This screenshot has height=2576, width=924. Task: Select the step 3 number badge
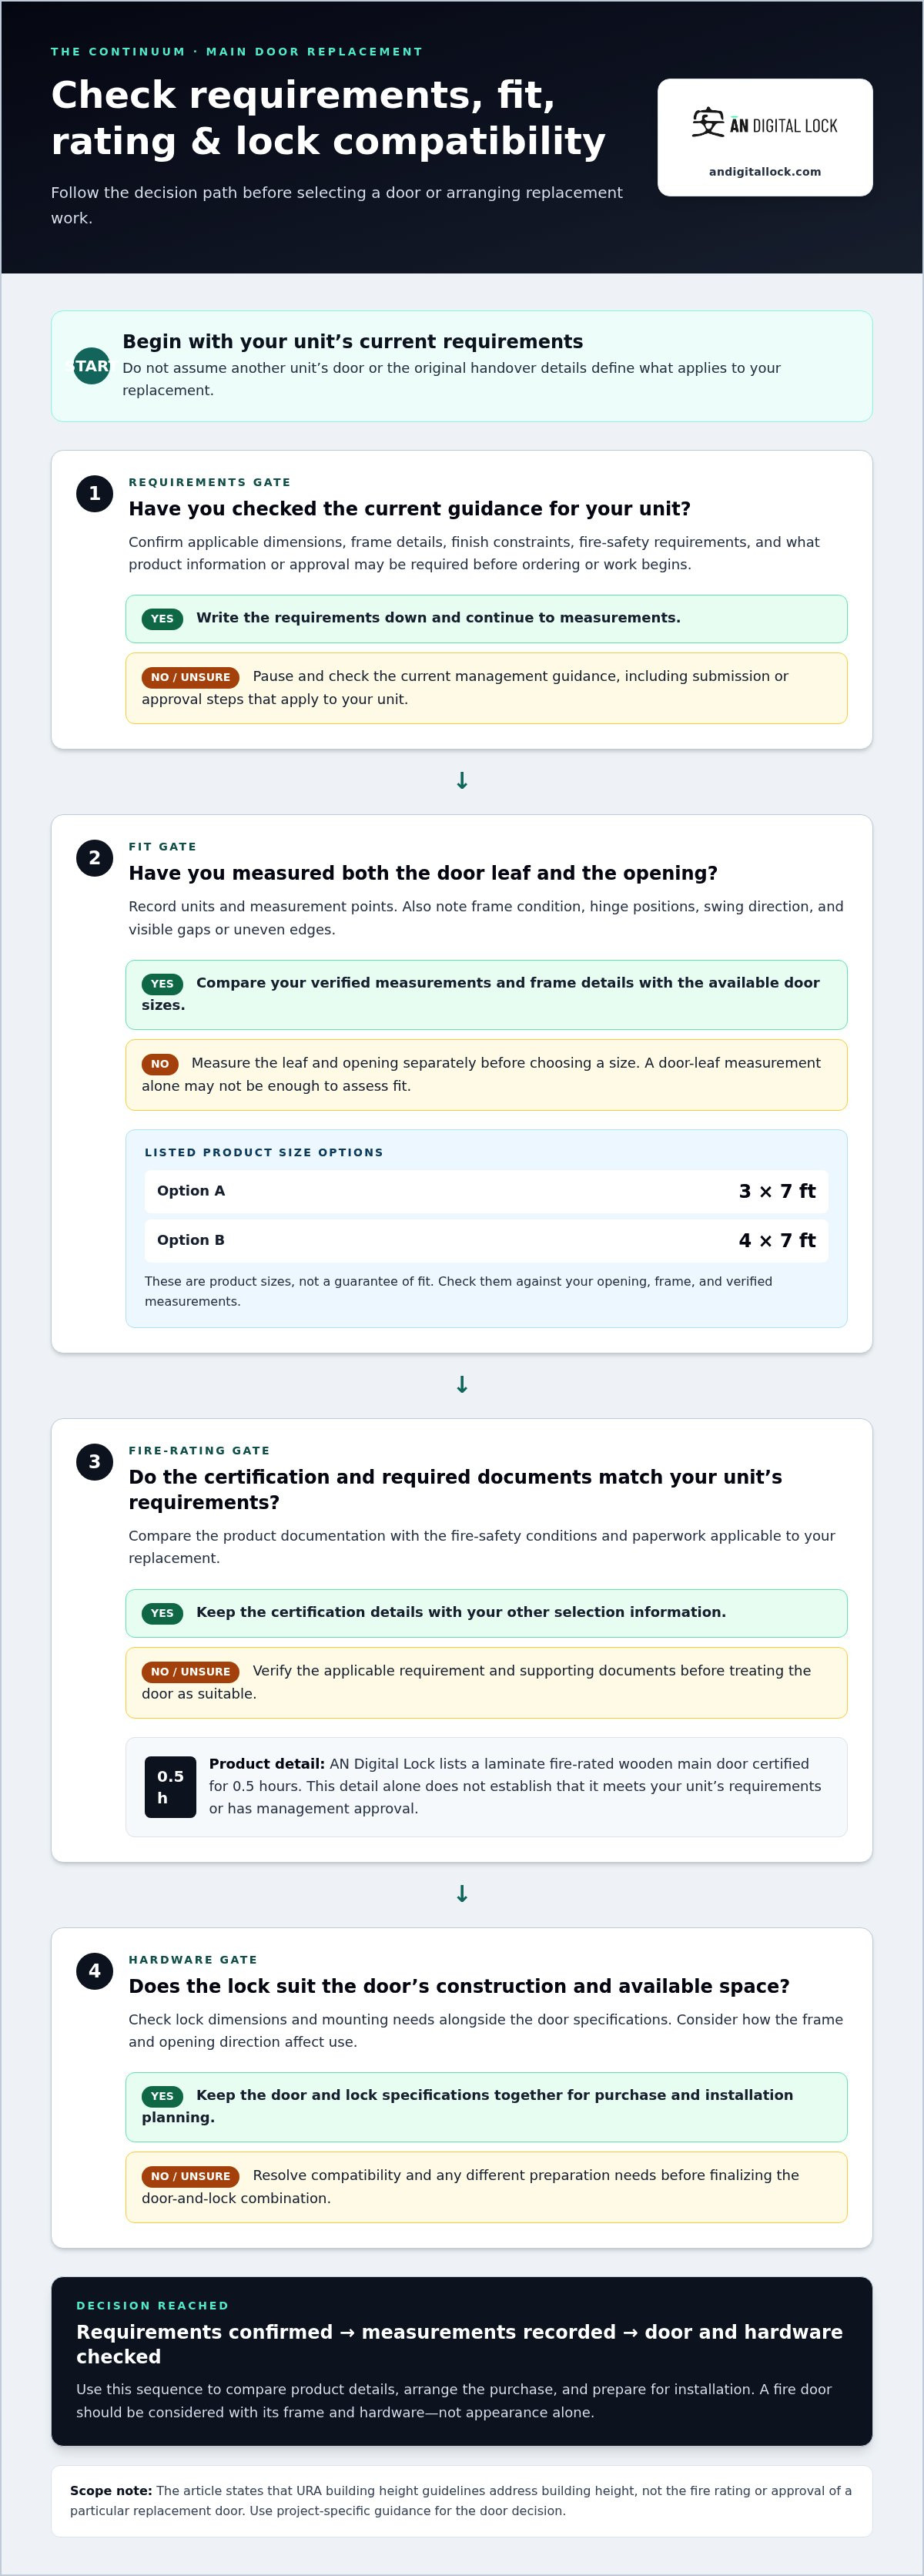[94, 1462]
